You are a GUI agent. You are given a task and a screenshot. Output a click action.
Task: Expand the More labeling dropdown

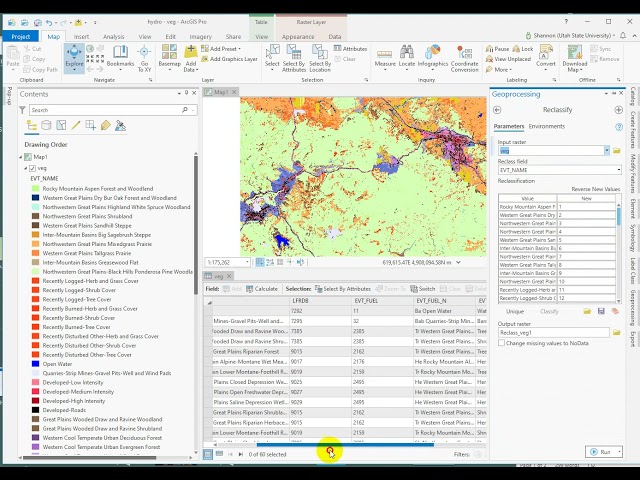point(498,70)
